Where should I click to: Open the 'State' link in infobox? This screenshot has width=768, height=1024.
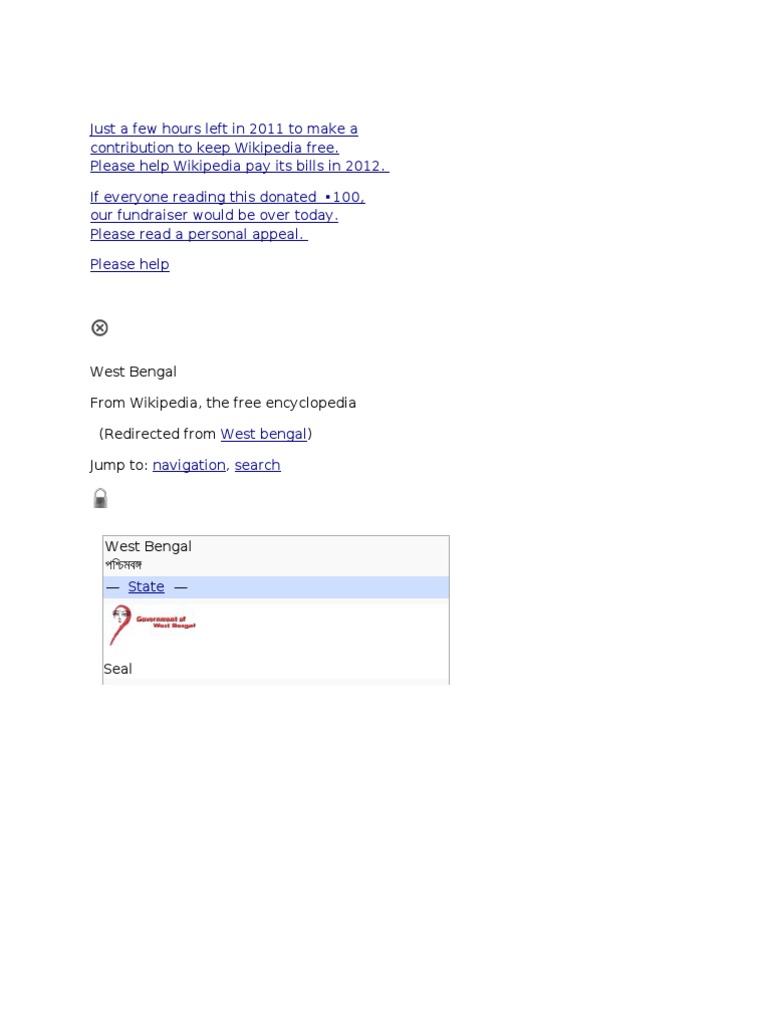pyautogui.click(x=146, y=586)
